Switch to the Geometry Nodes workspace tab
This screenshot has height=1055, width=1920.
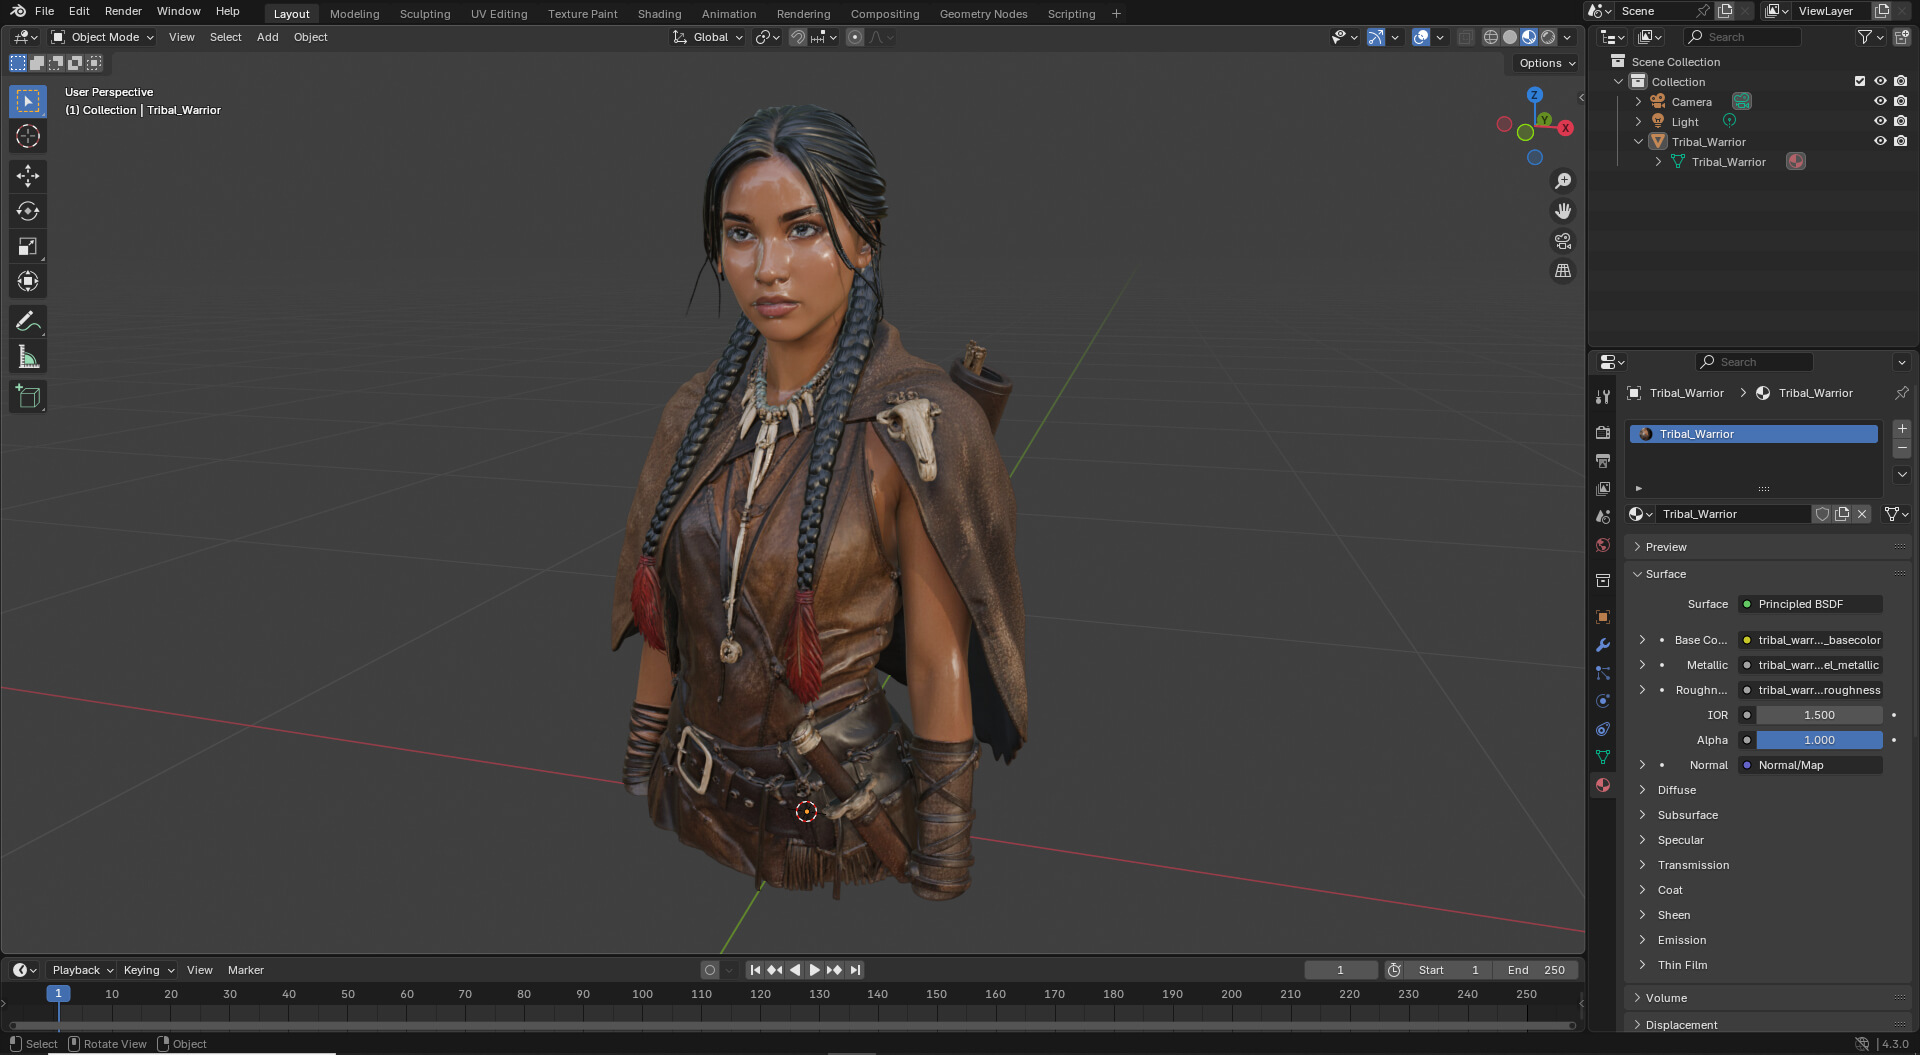(983, 14)
